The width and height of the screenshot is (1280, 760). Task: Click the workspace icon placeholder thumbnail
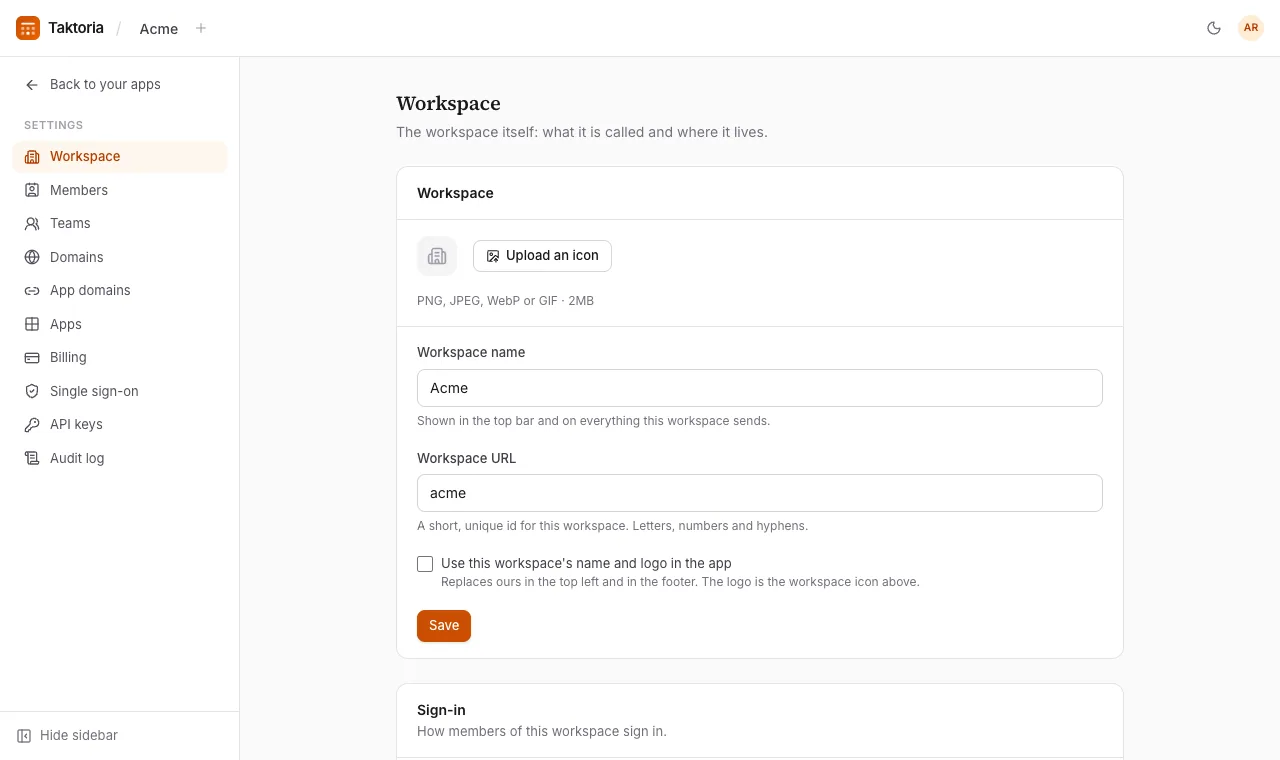click(x=437, y=256)
